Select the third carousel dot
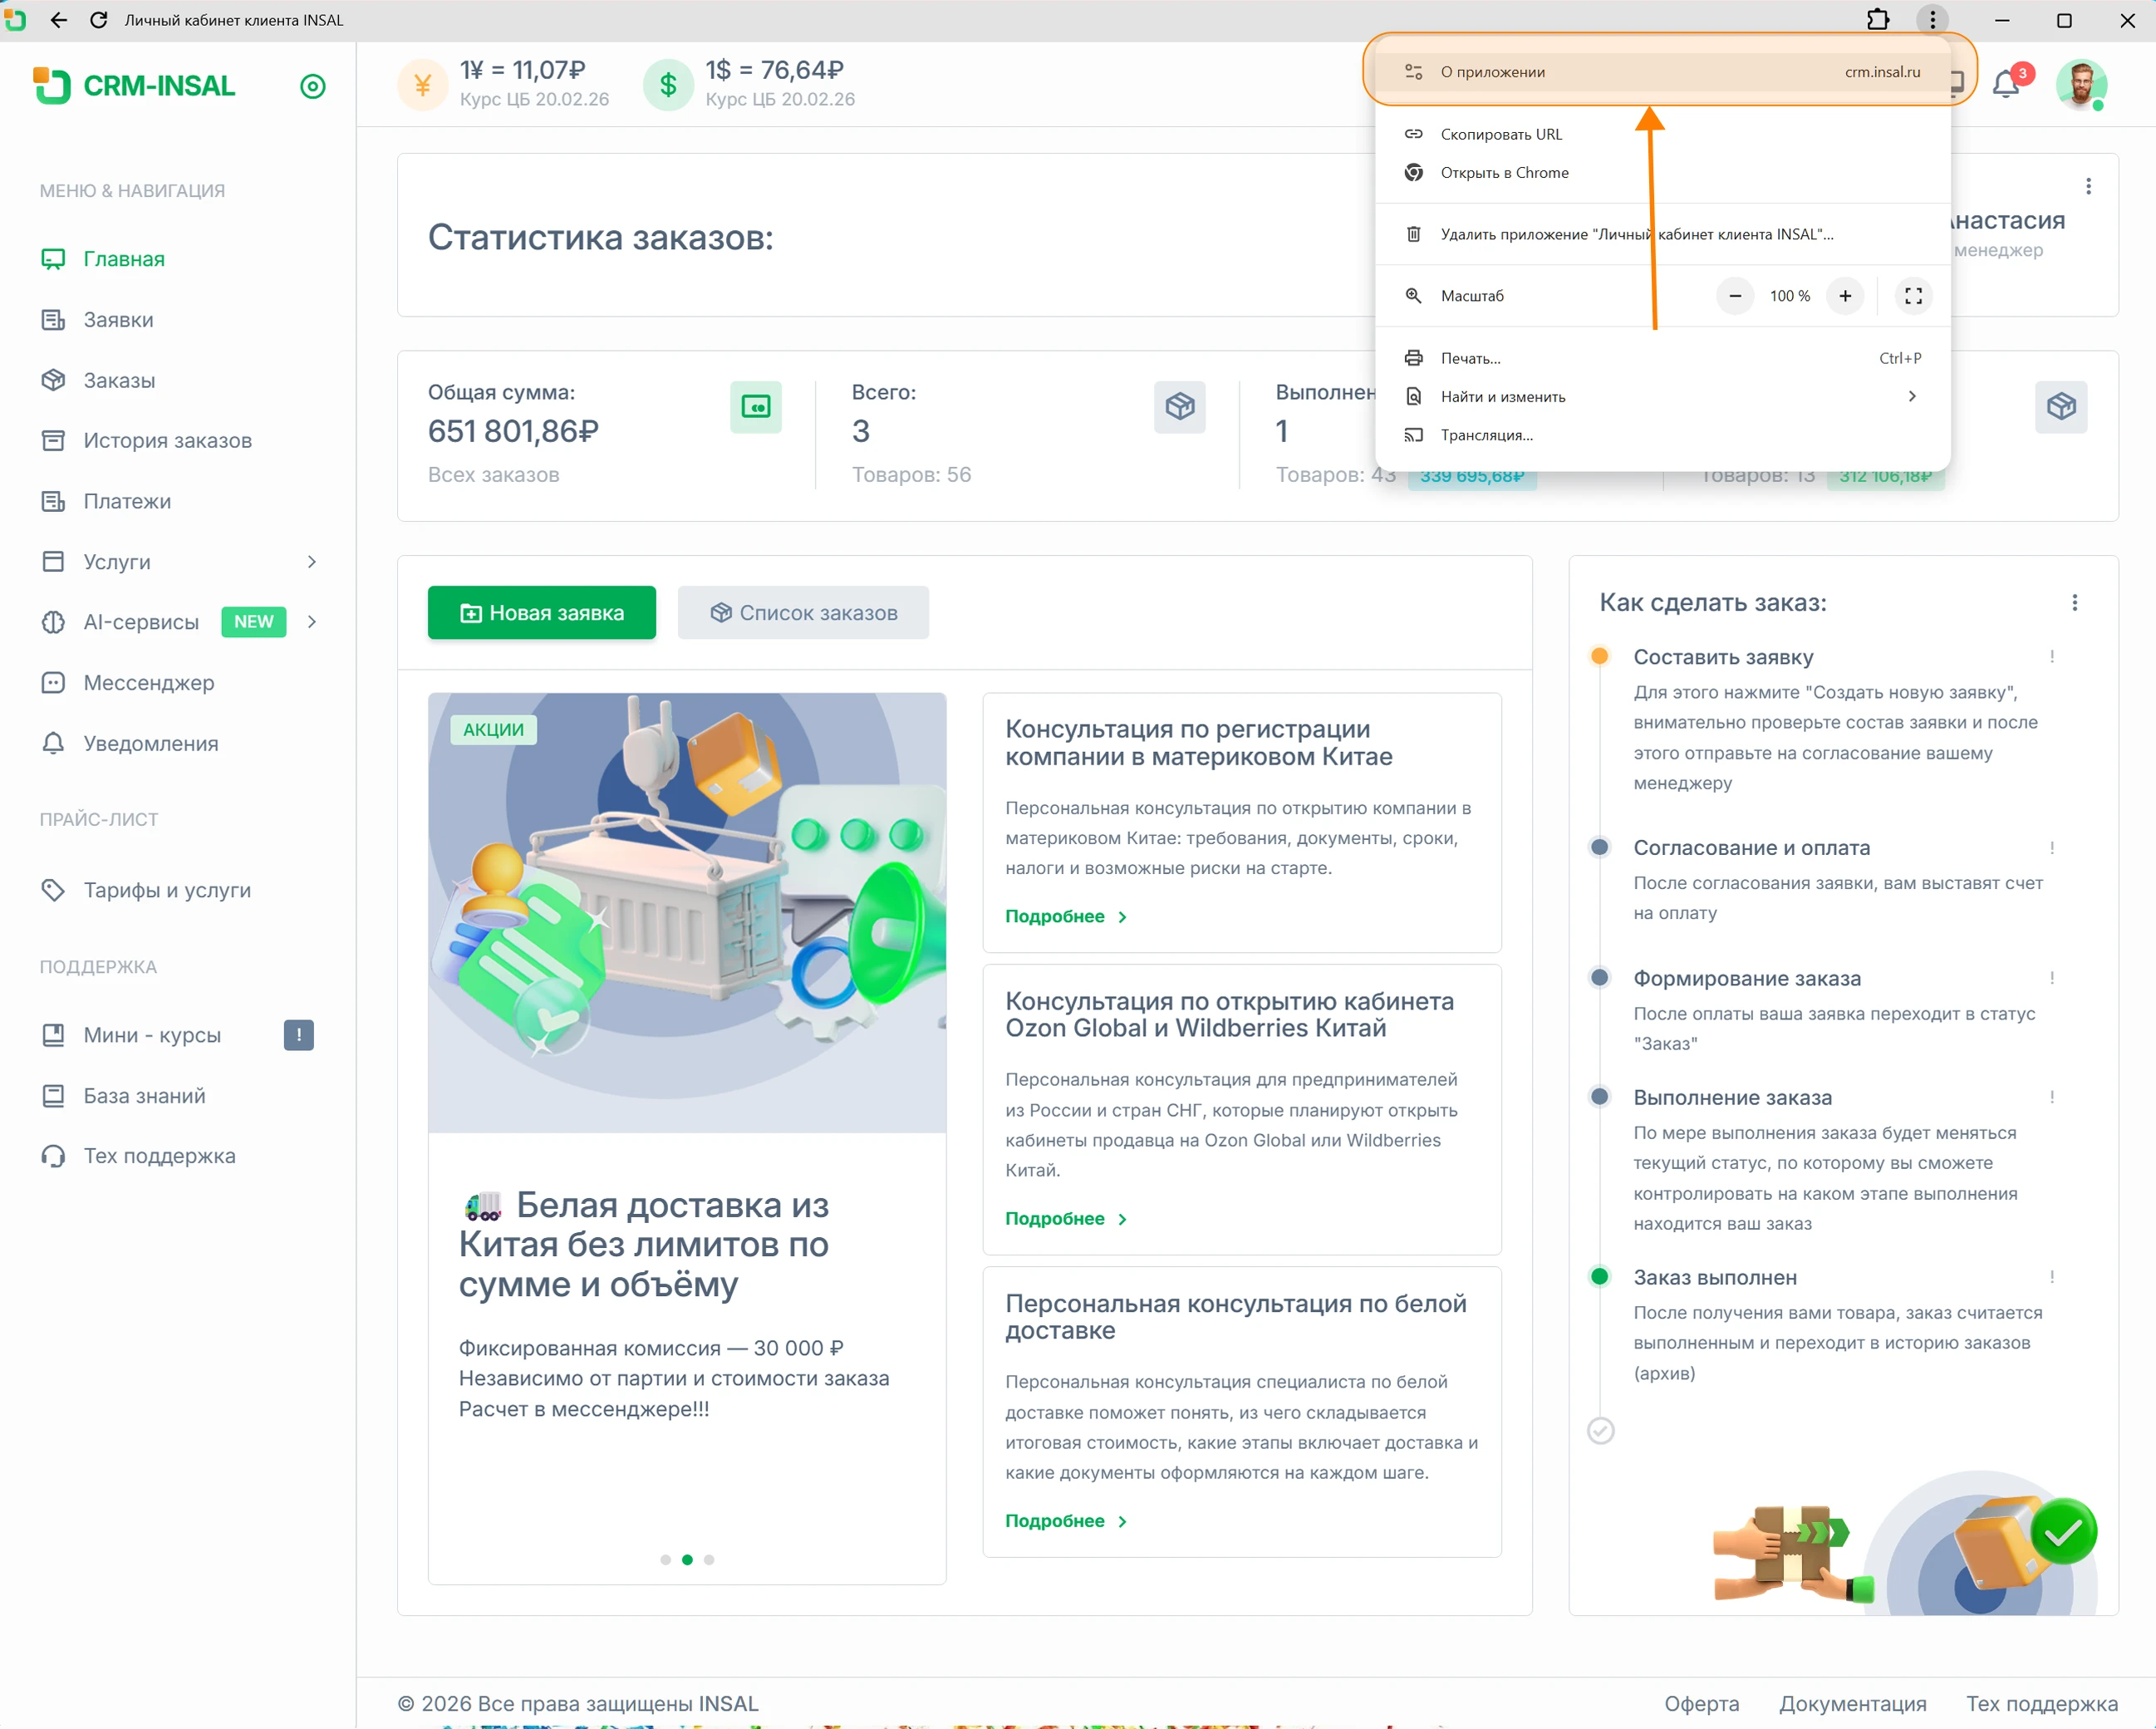This screenshot has height=1729, width=2156. tap(709, 1559)
